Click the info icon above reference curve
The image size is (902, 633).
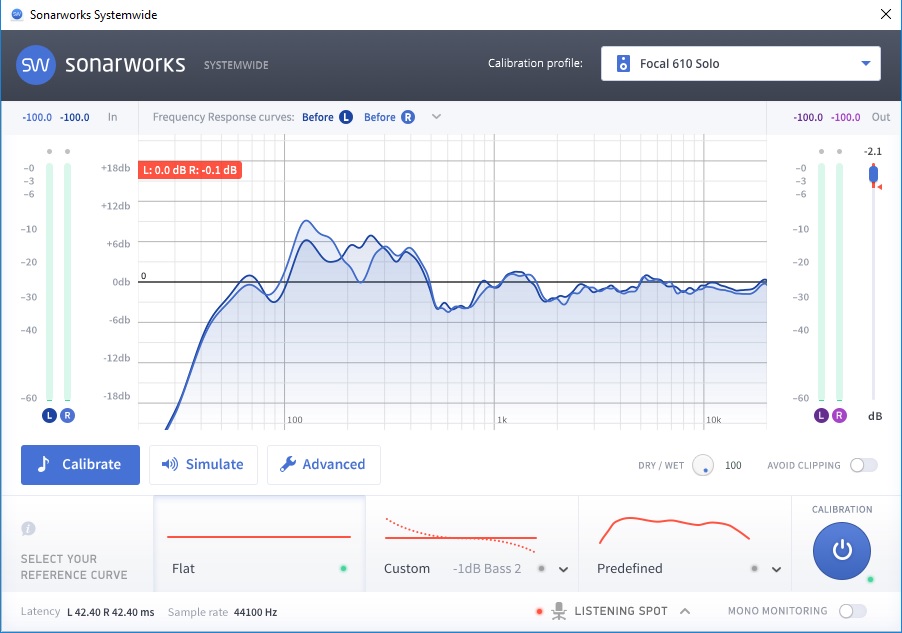tap(28, 528)
